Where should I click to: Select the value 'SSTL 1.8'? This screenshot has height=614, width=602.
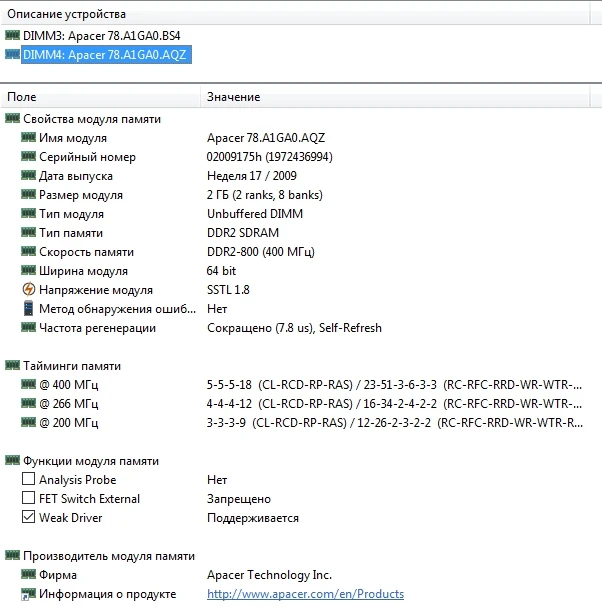coord(228,290)
